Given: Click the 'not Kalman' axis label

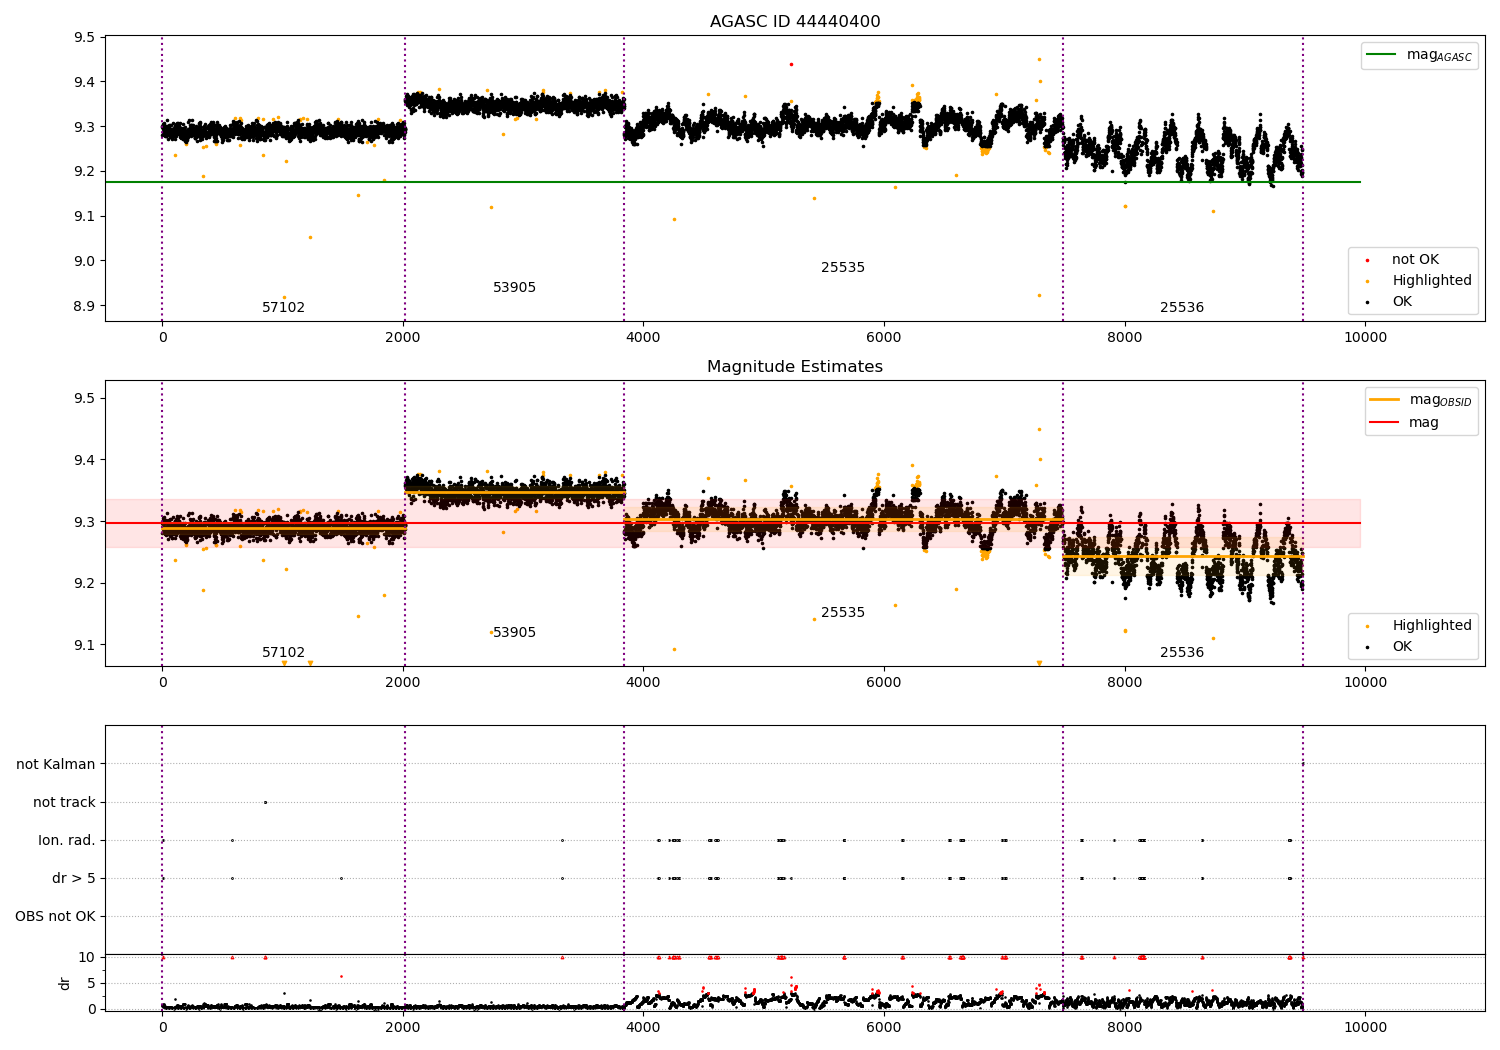Looking at the screenshot, I should [56, 765].
